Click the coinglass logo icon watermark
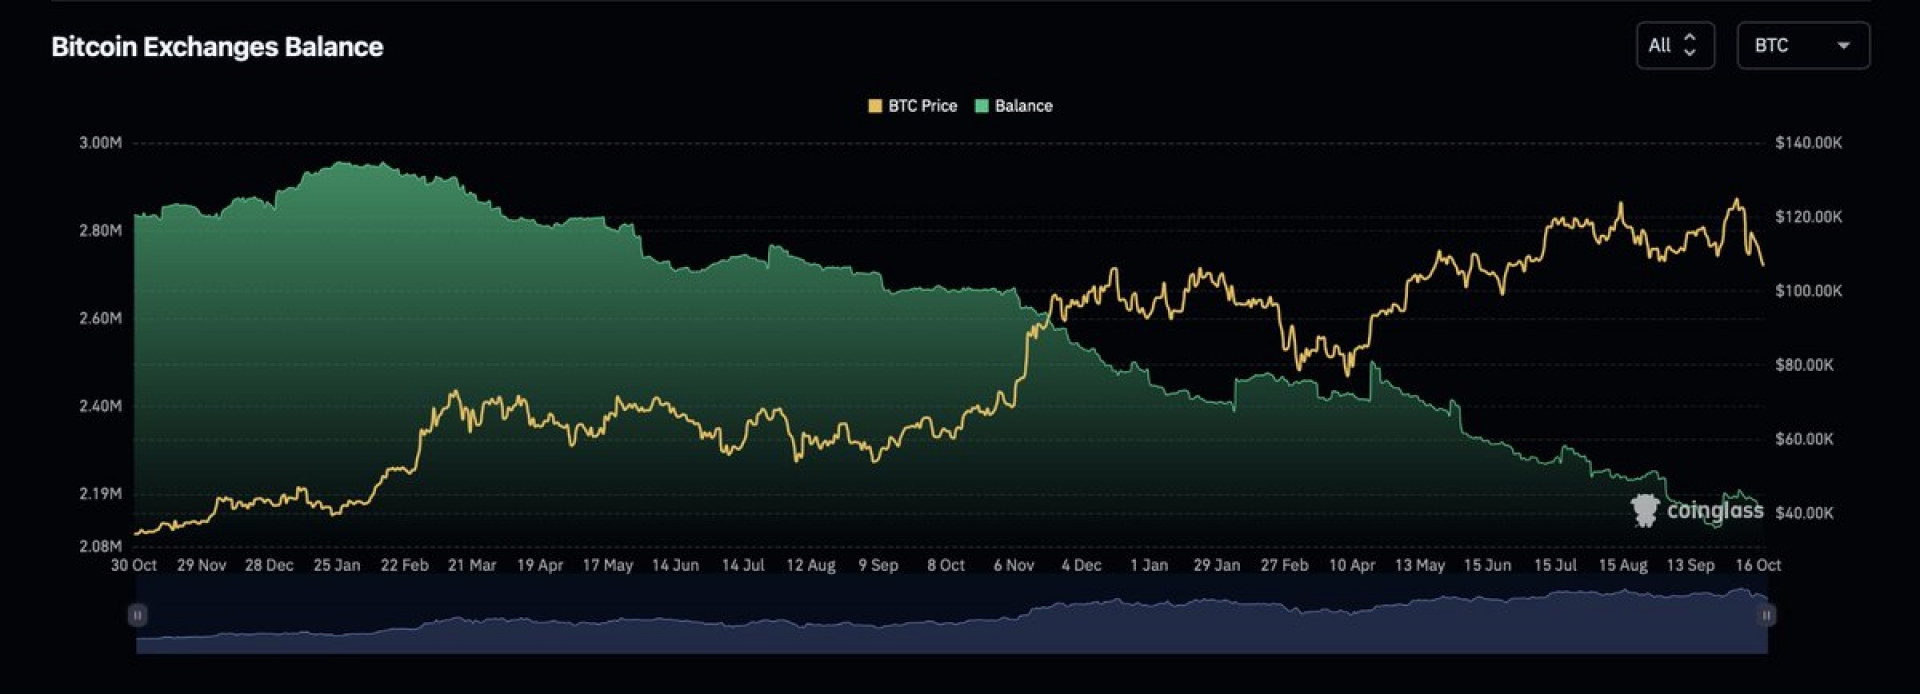The image size is (1920, 694). click(1644, 511)
